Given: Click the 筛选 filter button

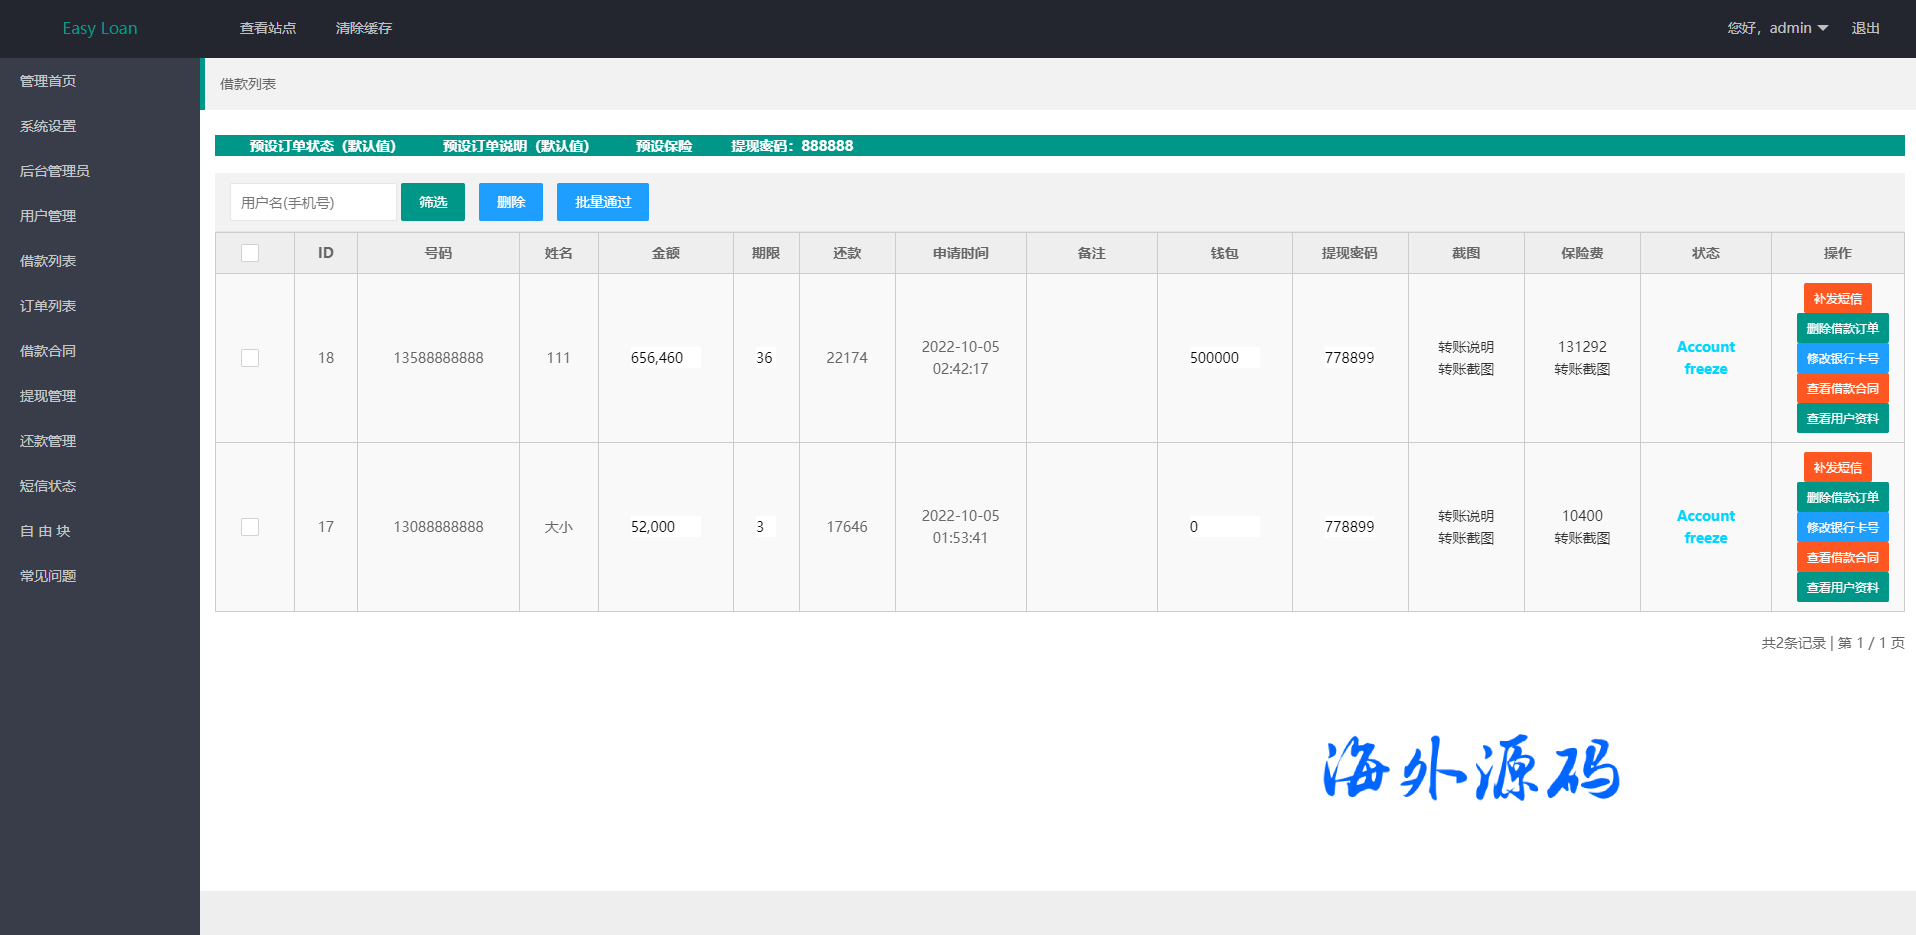Looking at the screenshot, I should pyautogui.click(x=432, y=202).
